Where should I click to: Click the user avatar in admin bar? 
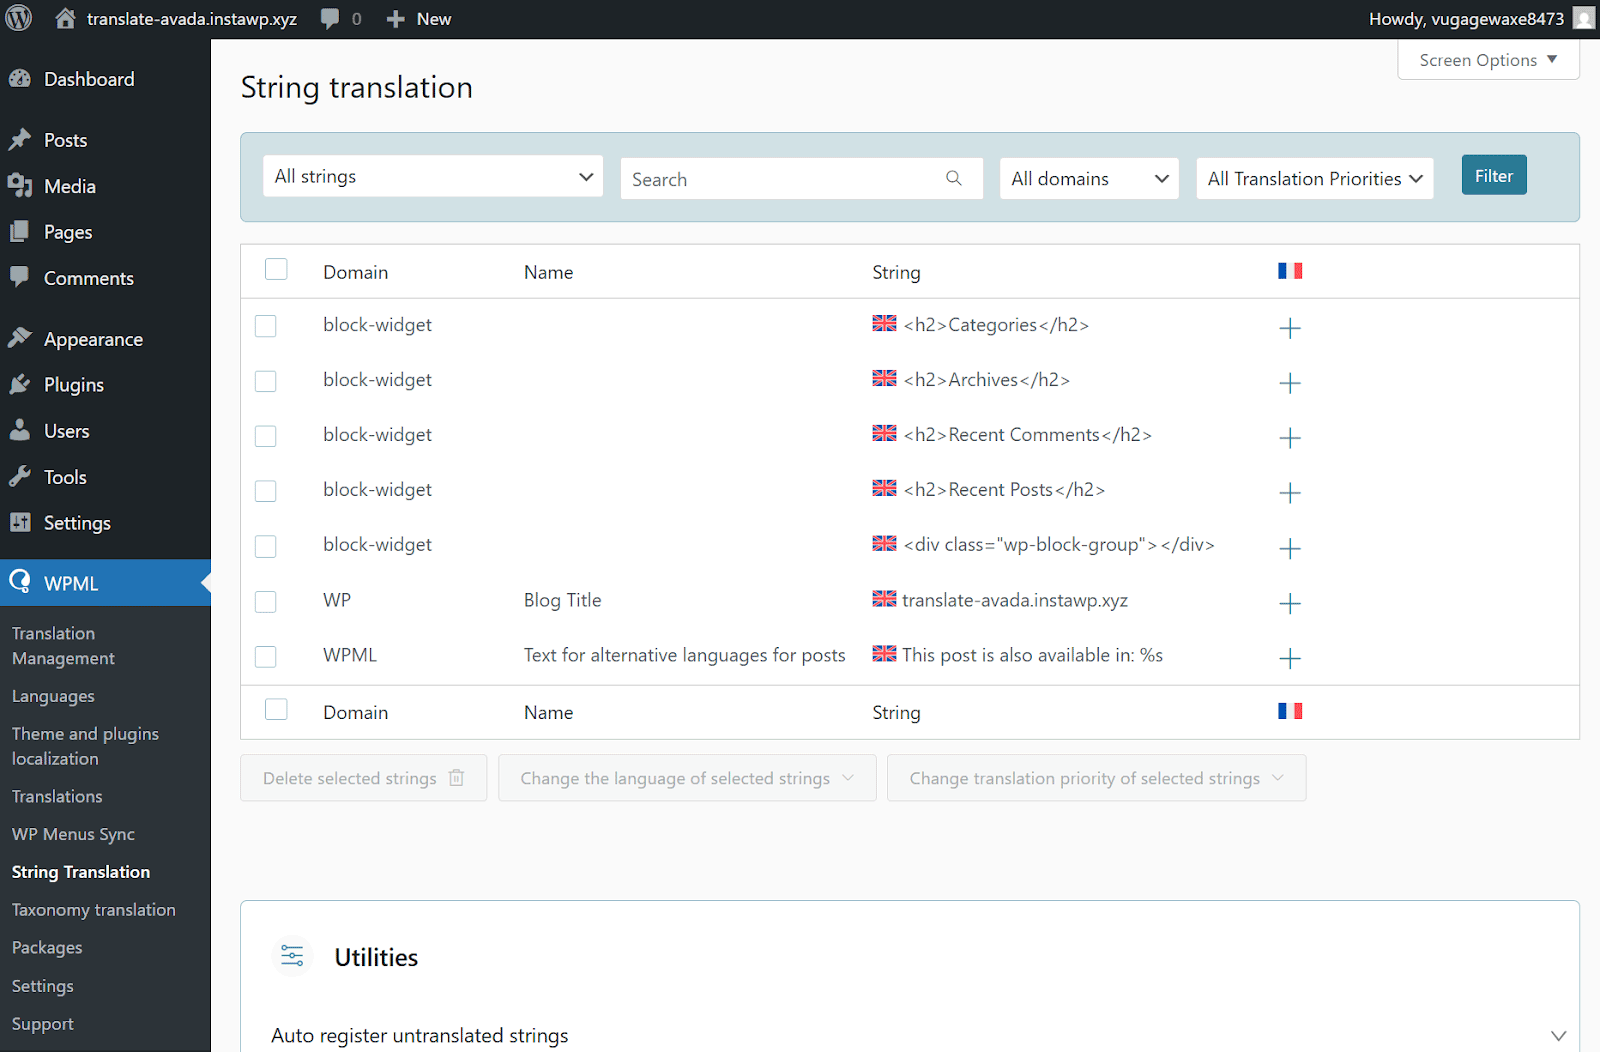pos(1583,18)
